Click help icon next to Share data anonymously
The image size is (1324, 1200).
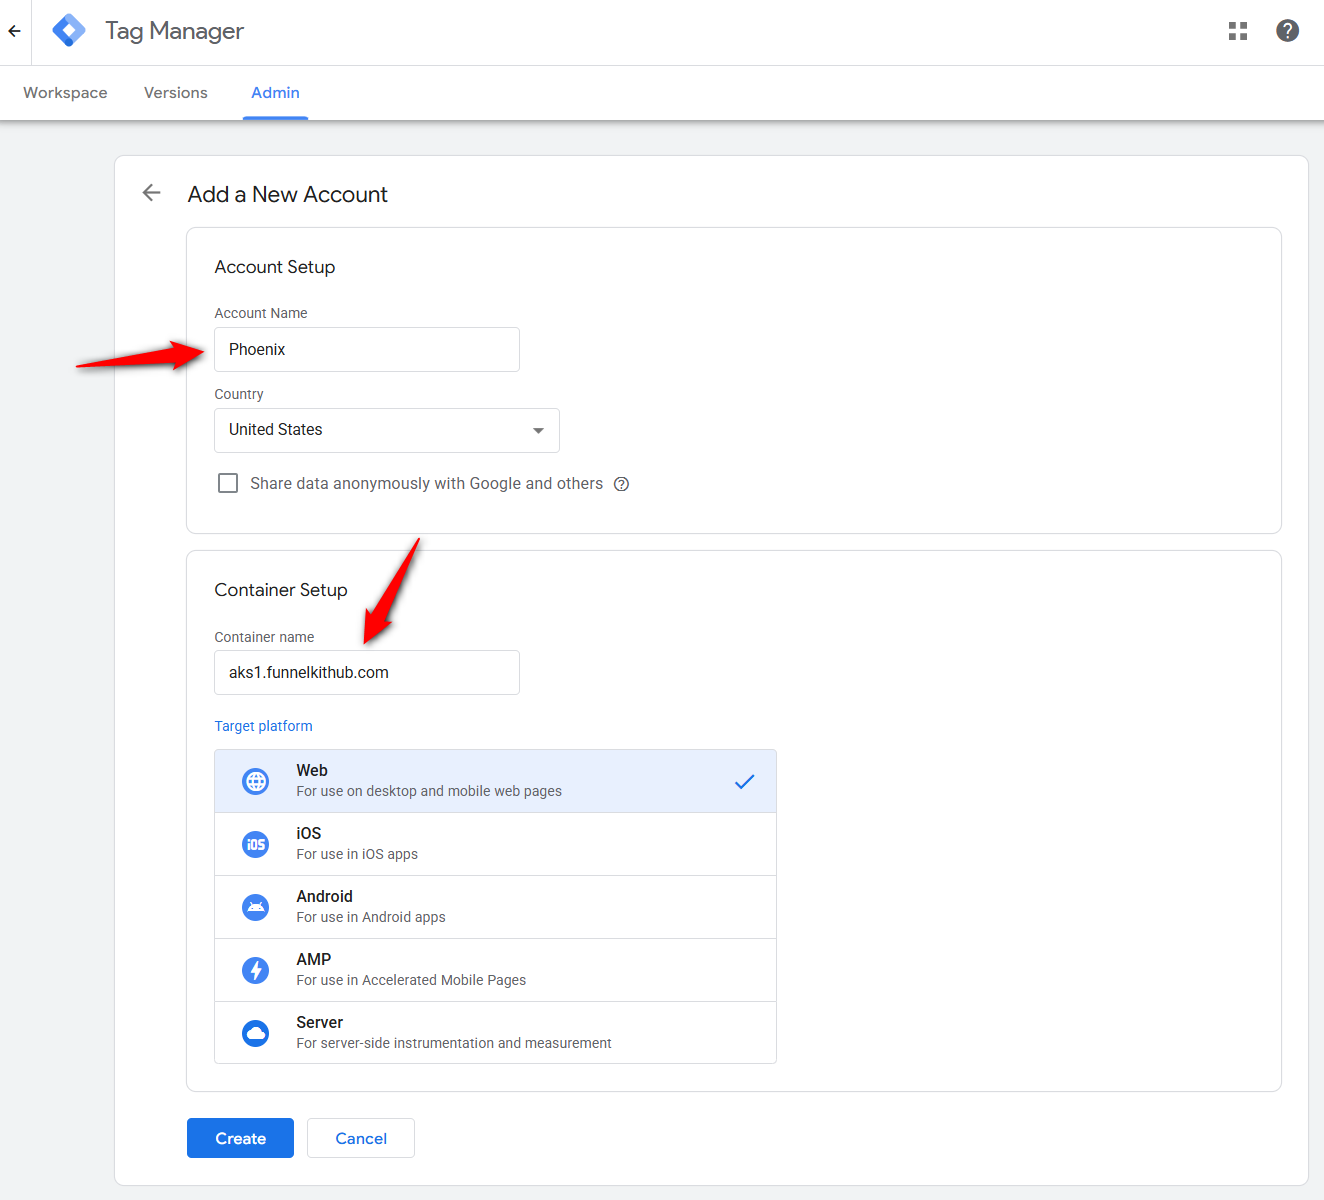point(621,484)
